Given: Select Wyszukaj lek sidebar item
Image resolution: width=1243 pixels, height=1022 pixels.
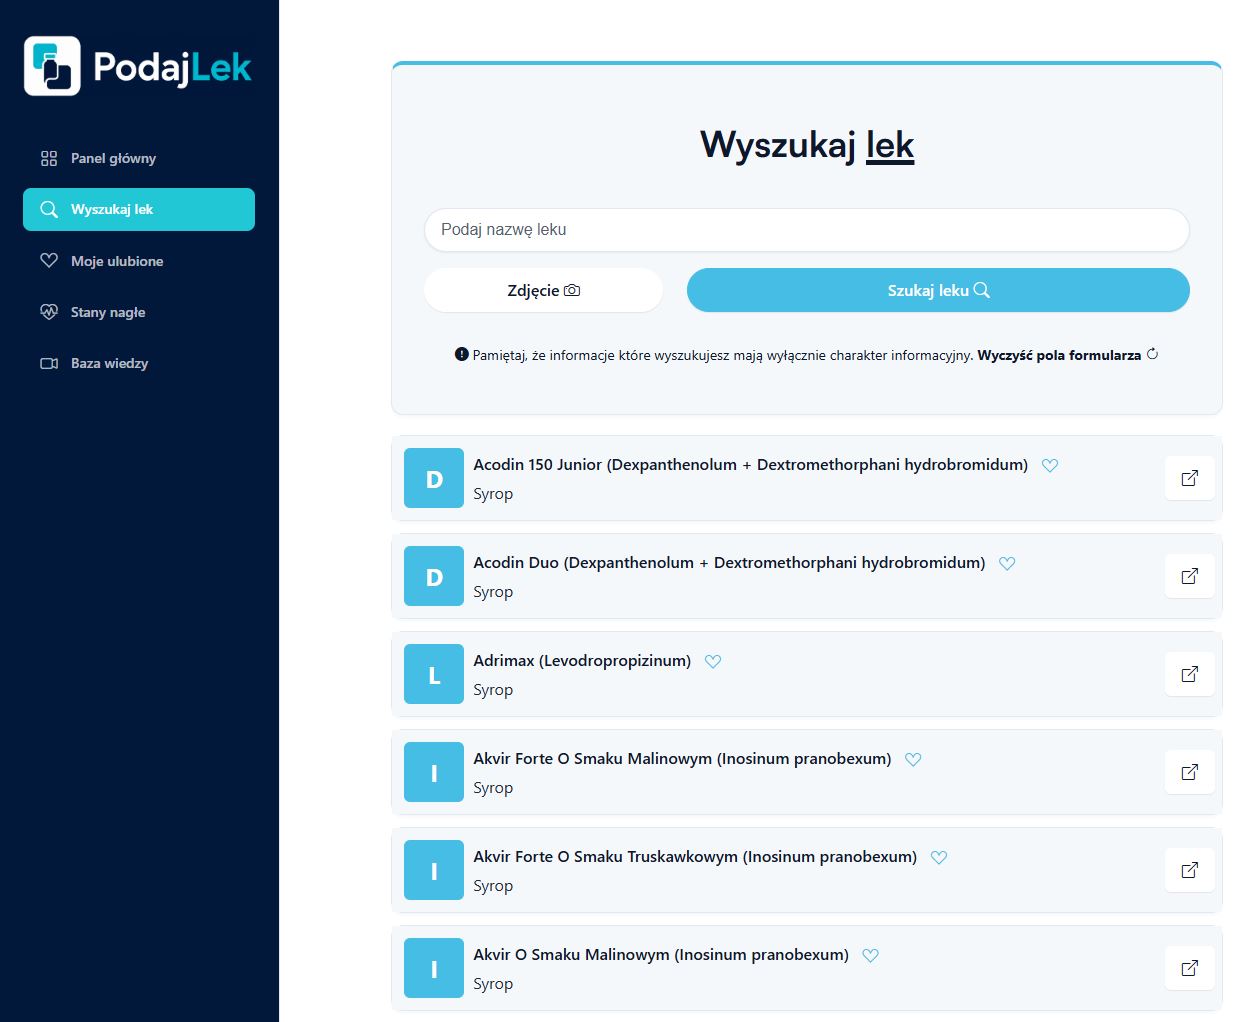Looking at the screenshot, I should click(139, 209).
